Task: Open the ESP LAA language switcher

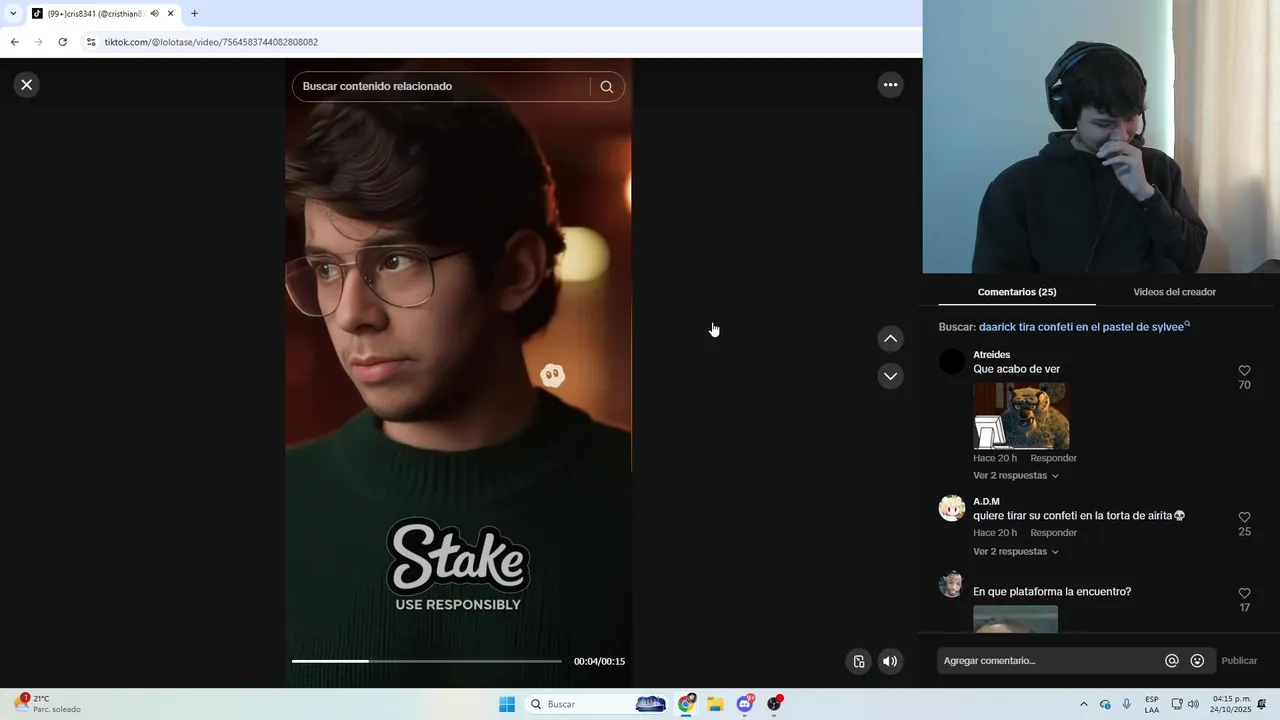Action: click(x=1152, y=704)
